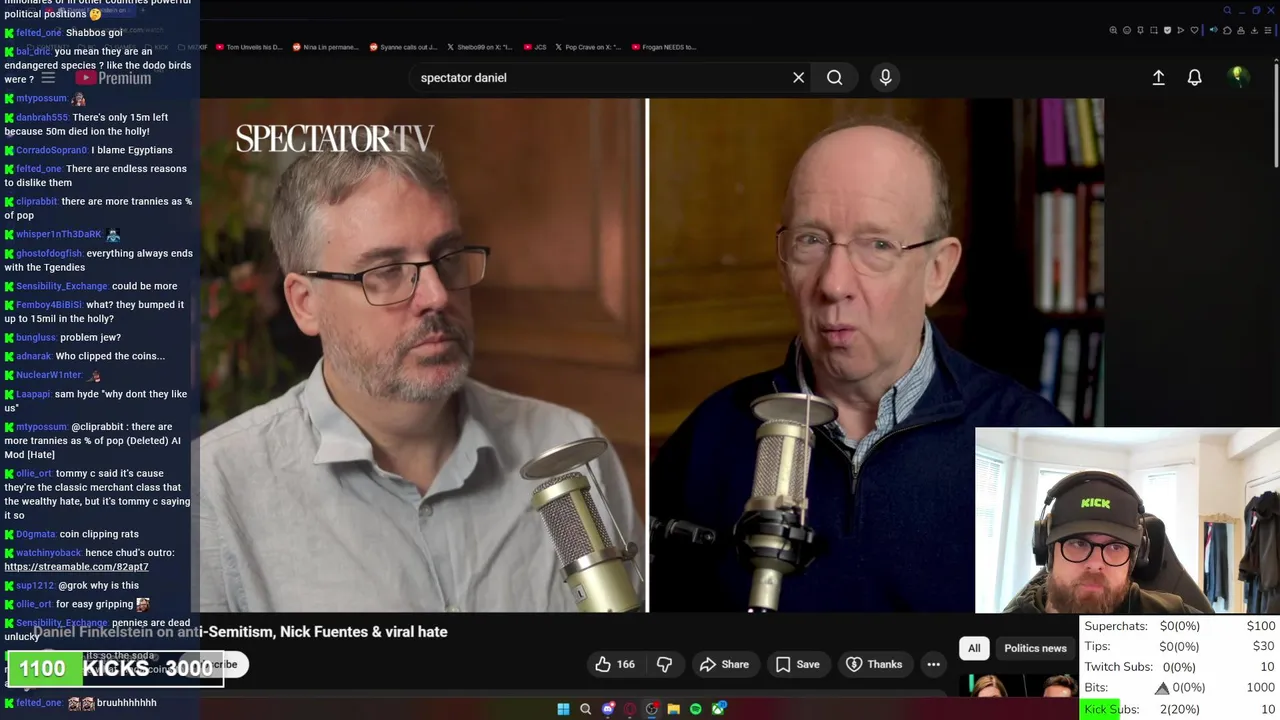
Task: Open the browser profile person icon
Action: [x=1241, y=30]
